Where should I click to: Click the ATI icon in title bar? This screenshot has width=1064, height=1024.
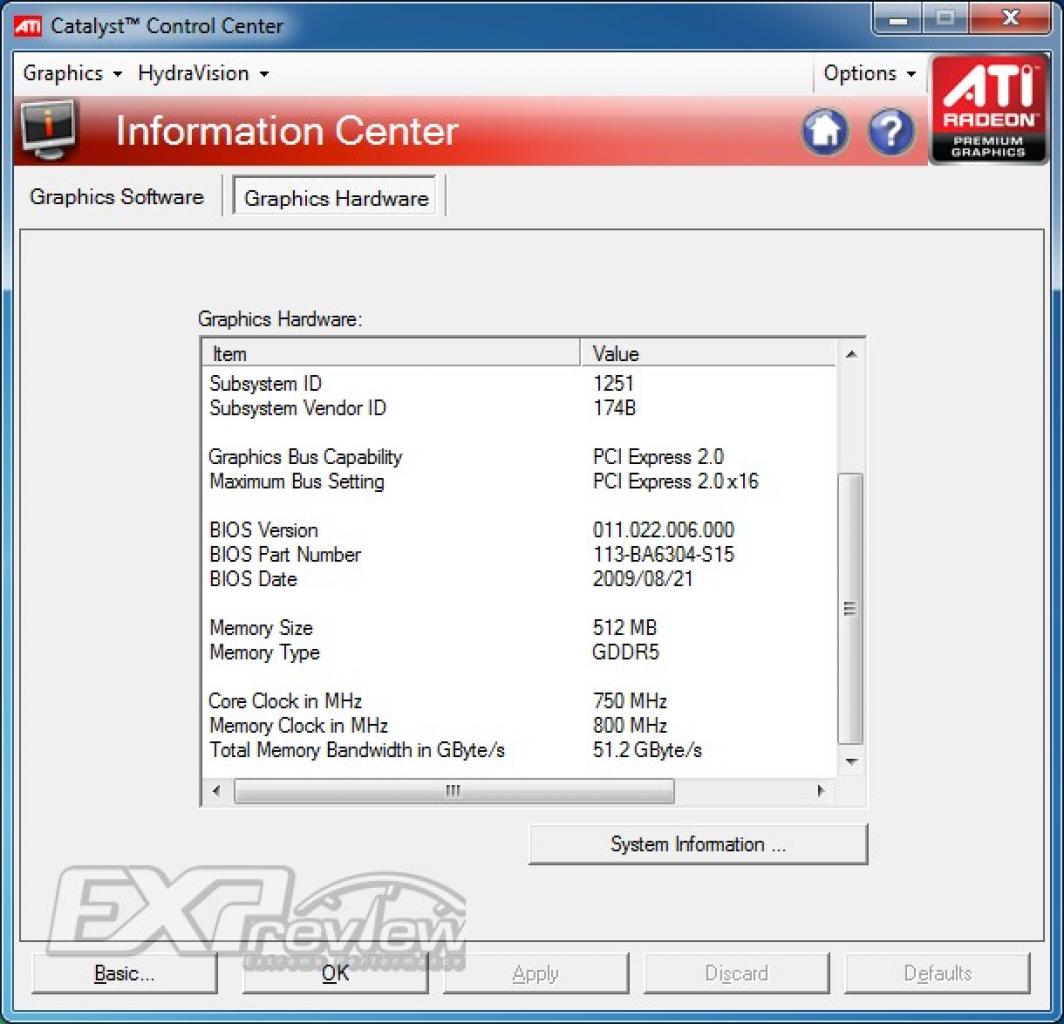coord(28,26)
